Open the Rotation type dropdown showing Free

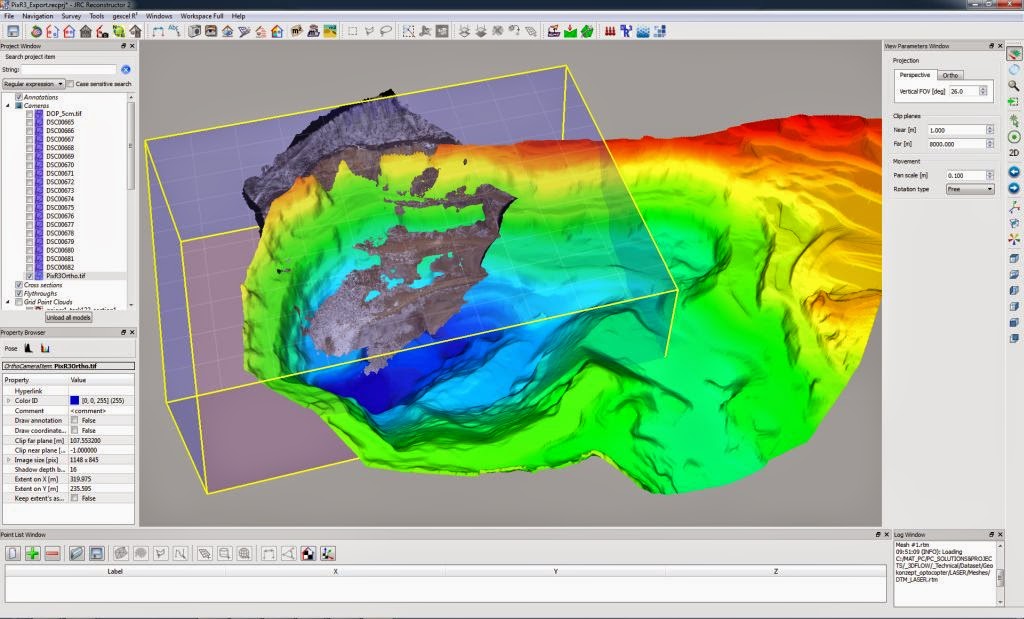click(970, 189)
